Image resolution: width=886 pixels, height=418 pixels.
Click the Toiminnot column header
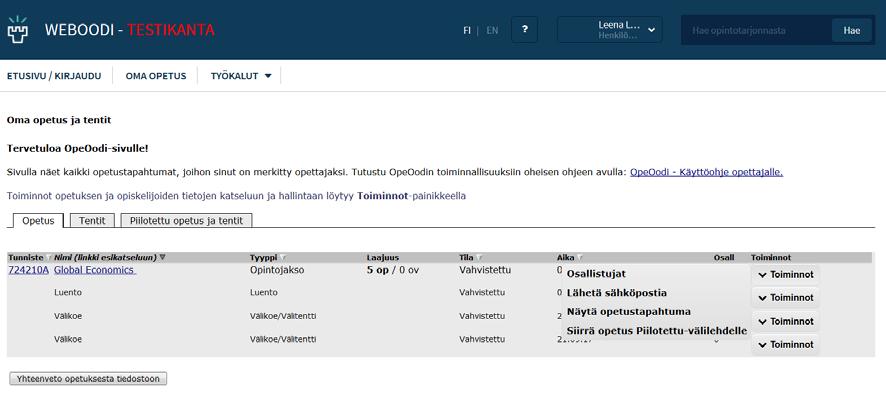771,258
